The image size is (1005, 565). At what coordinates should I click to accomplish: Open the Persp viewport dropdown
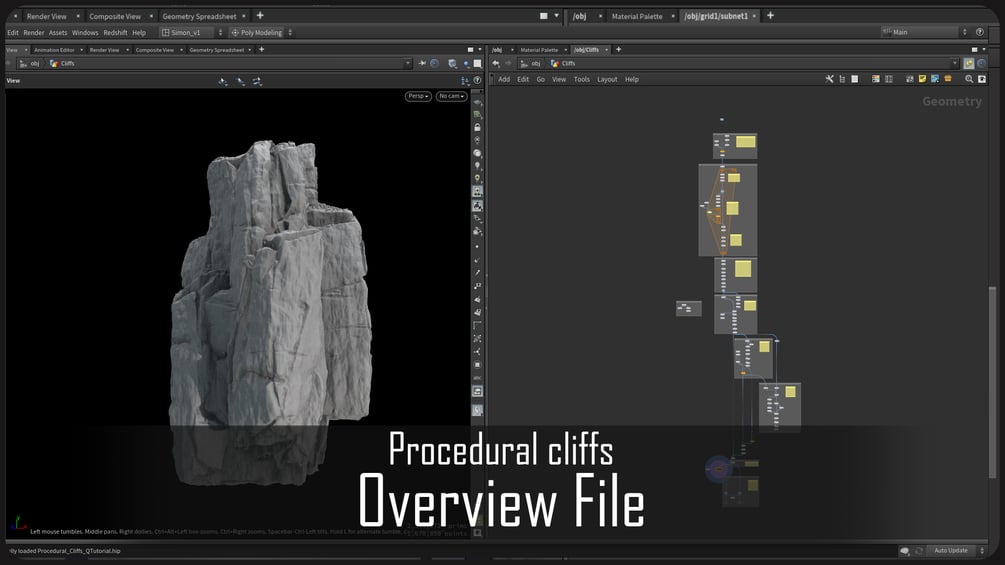tap(418, 96)
